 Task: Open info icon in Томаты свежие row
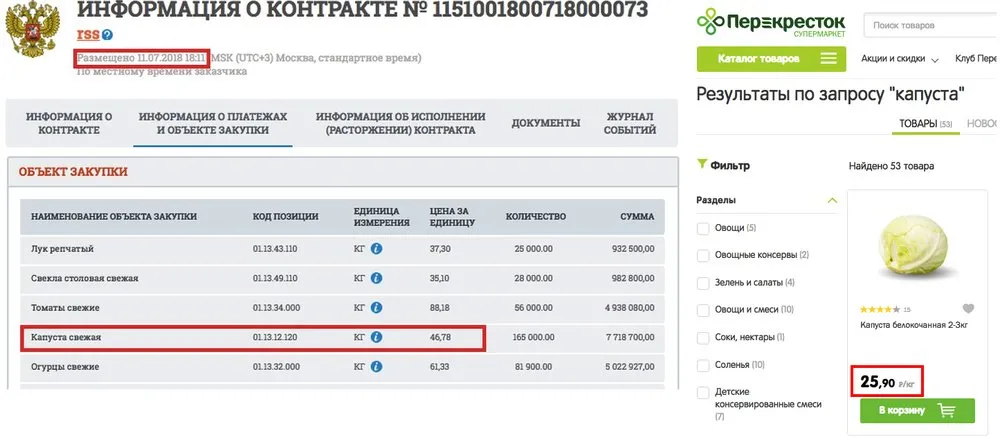[x=376, y=307]
